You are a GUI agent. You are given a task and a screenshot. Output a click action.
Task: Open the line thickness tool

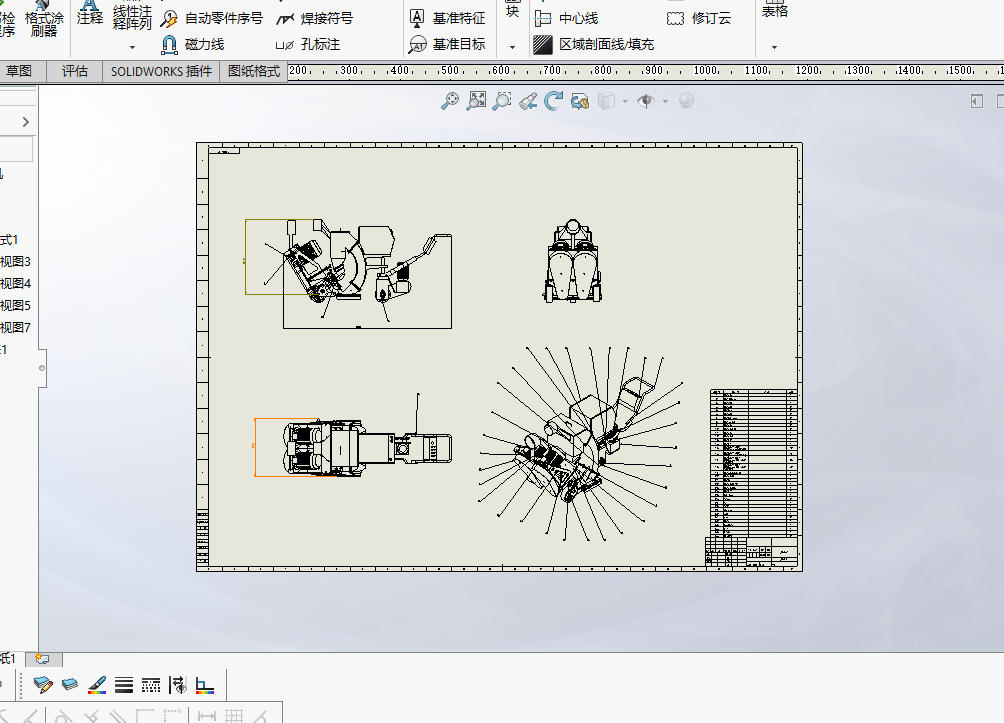tap(124, 685)
